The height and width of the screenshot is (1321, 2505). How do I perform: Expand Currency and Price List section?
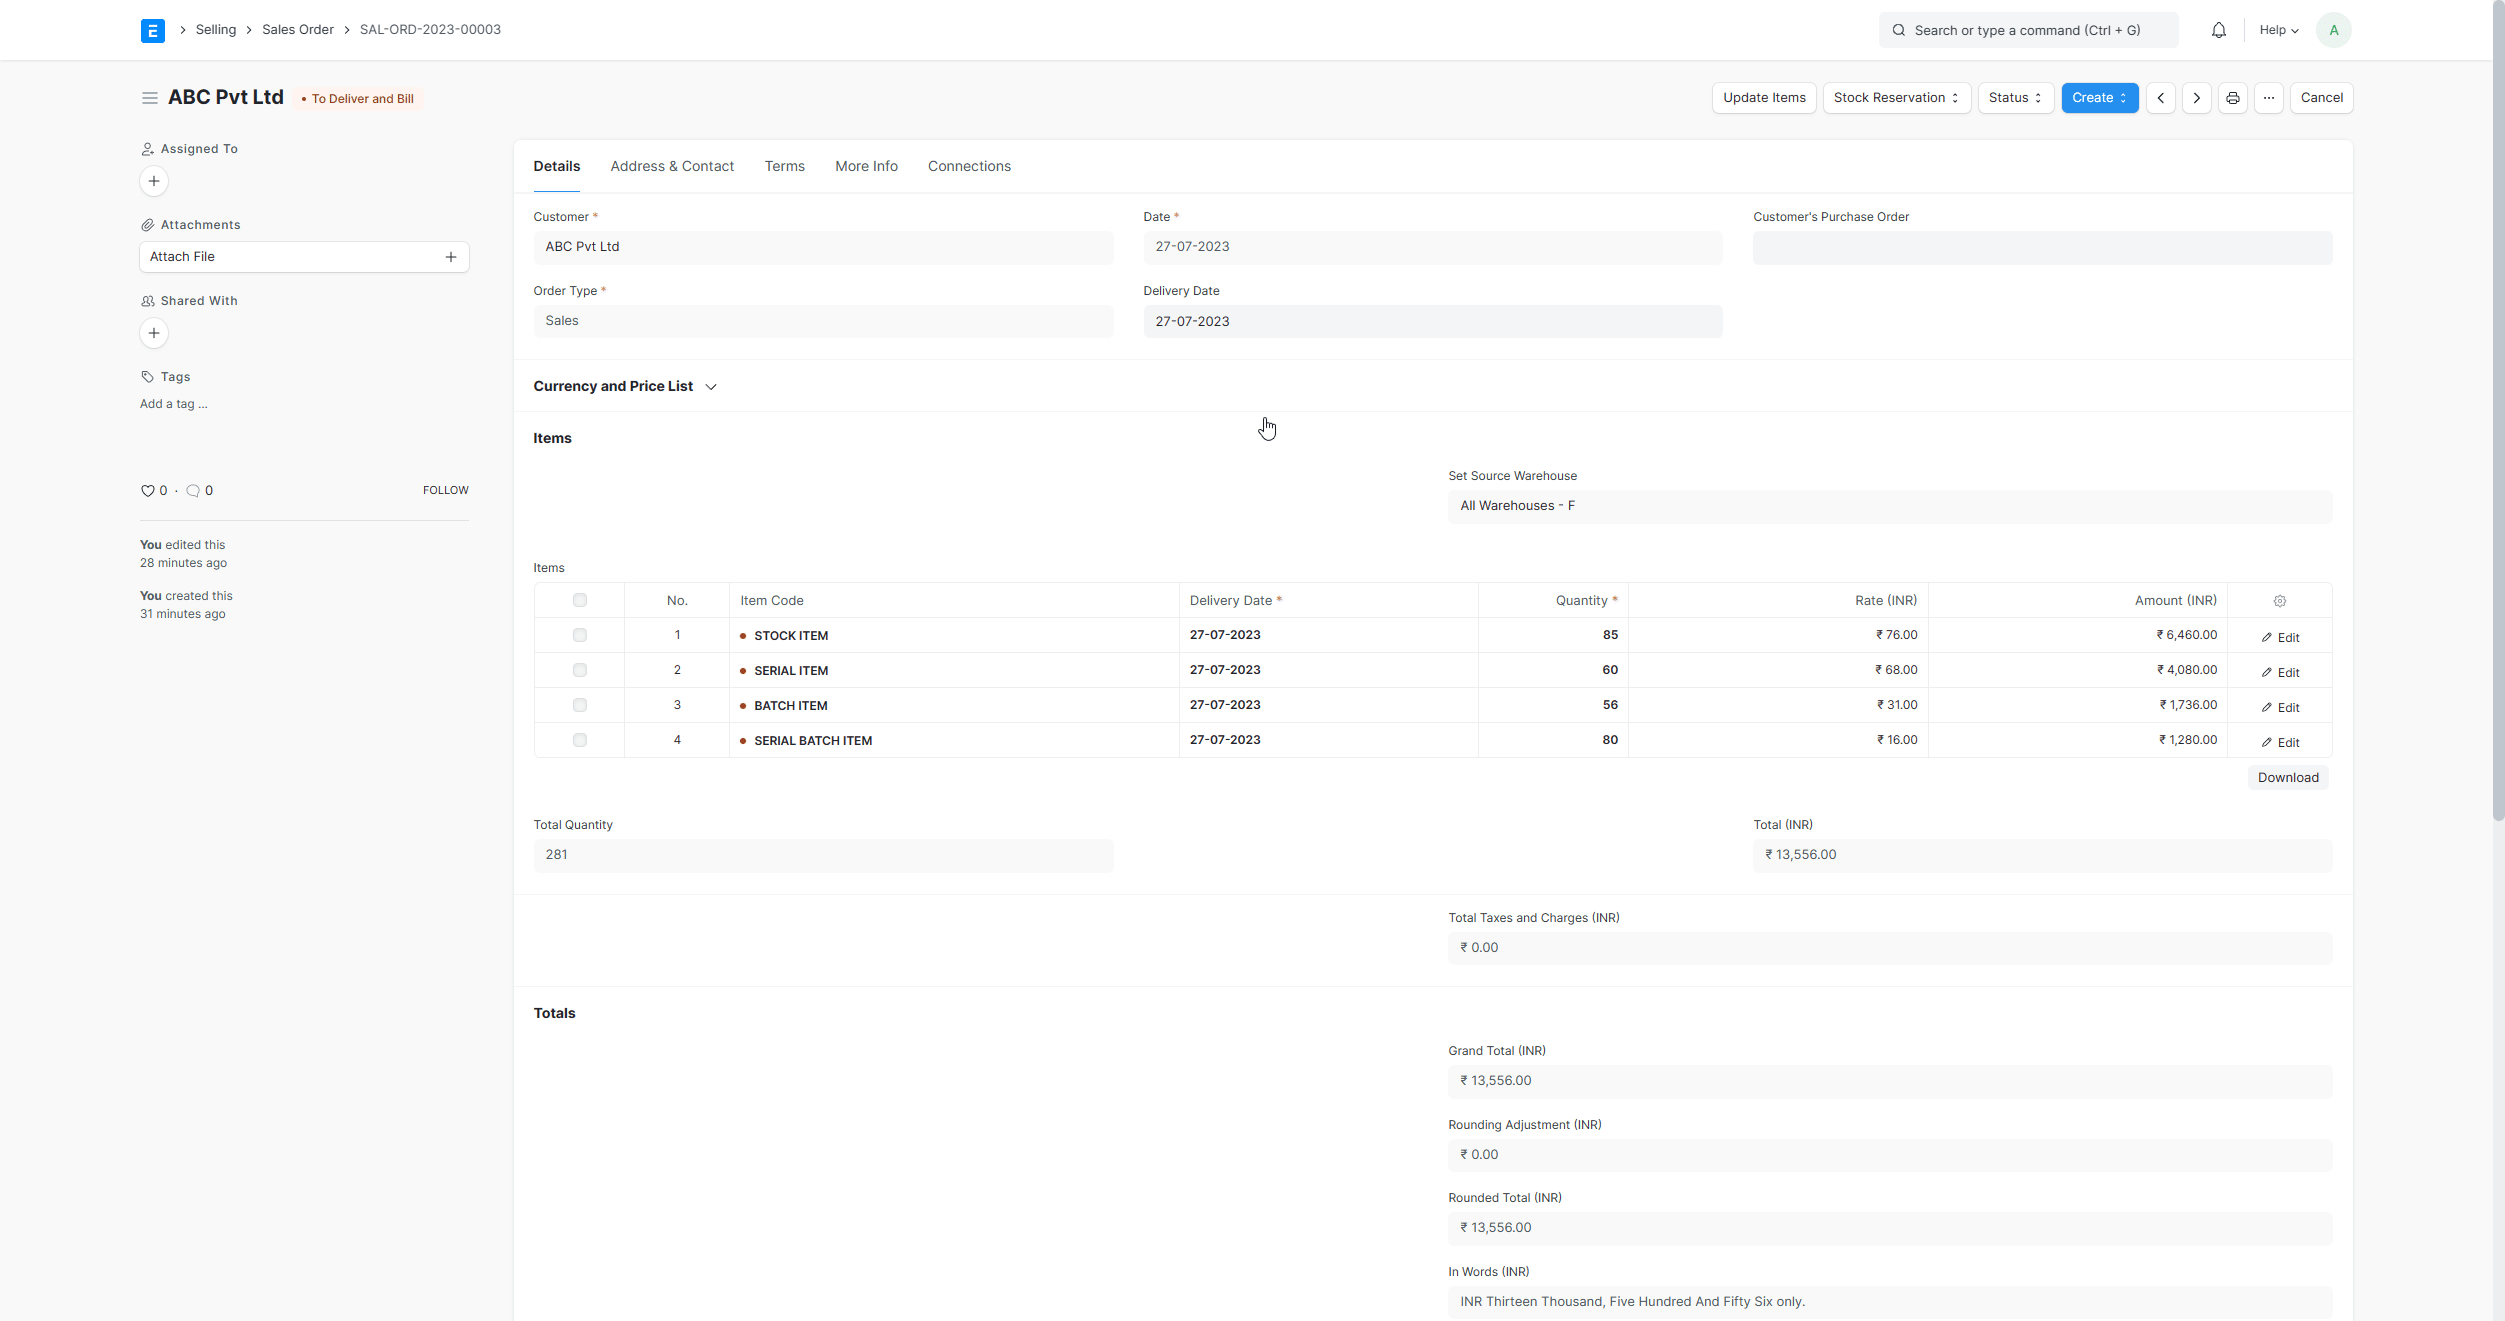point(711,386)
